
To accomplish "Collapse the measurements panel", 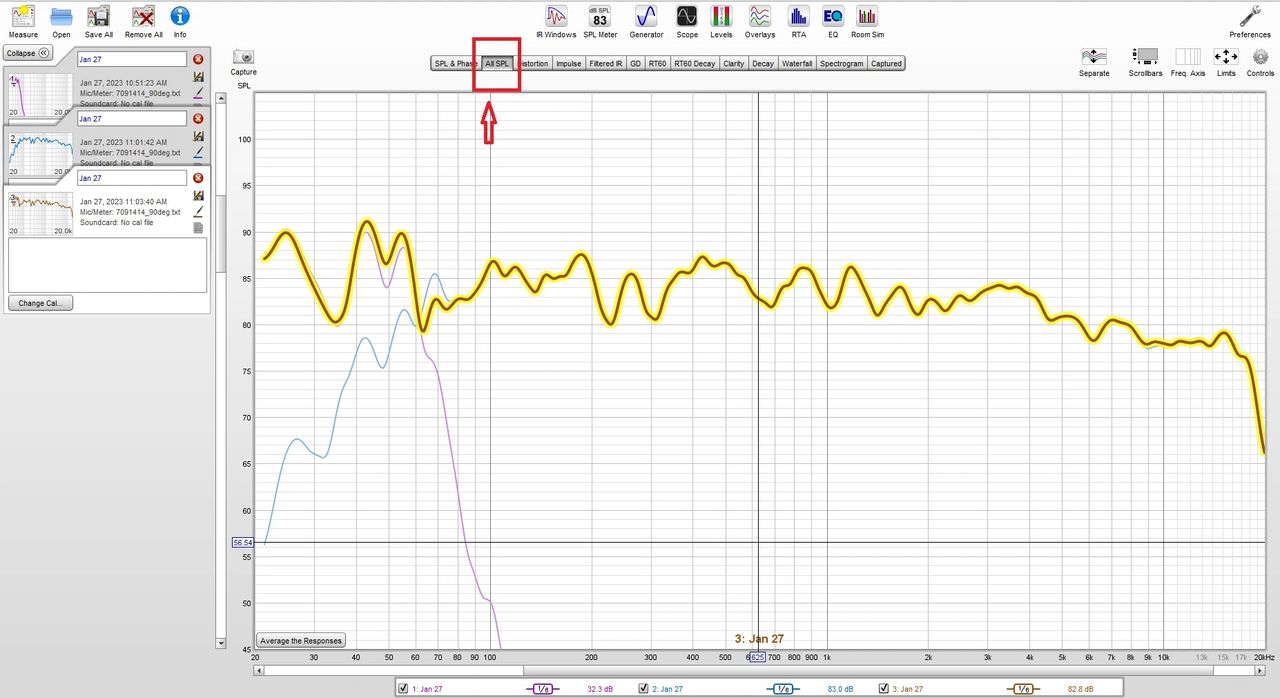I will 27,53.
